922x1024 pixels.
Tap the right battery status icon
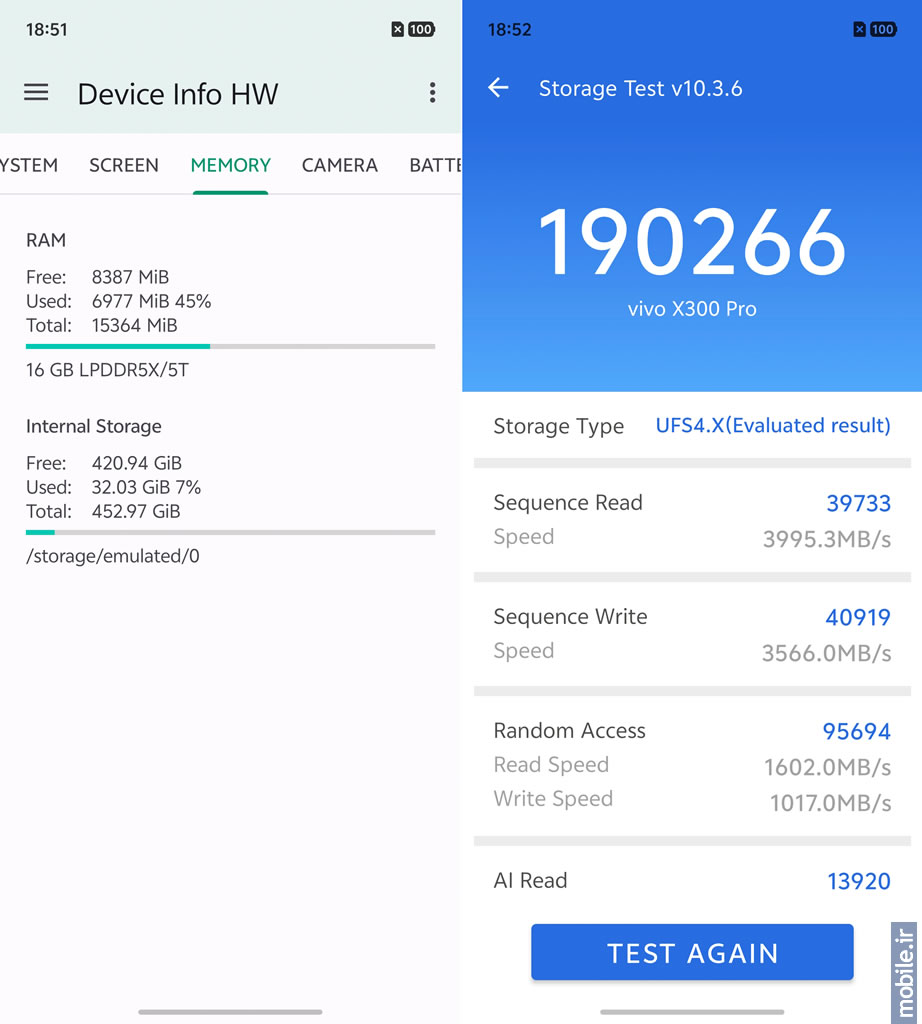point(882,30)
